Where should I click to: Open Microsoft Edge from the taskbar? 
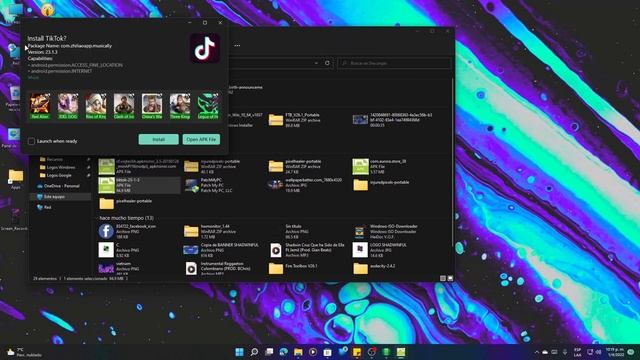click(x=284, y=352)
